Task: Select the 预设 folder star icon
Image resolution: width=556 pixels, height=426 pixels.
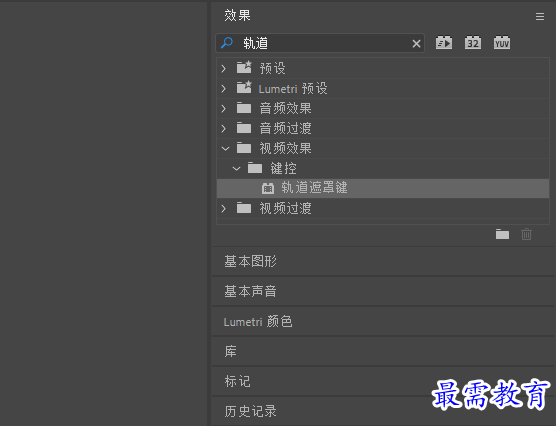Action: pyautogui.click(x=244, y=67)
